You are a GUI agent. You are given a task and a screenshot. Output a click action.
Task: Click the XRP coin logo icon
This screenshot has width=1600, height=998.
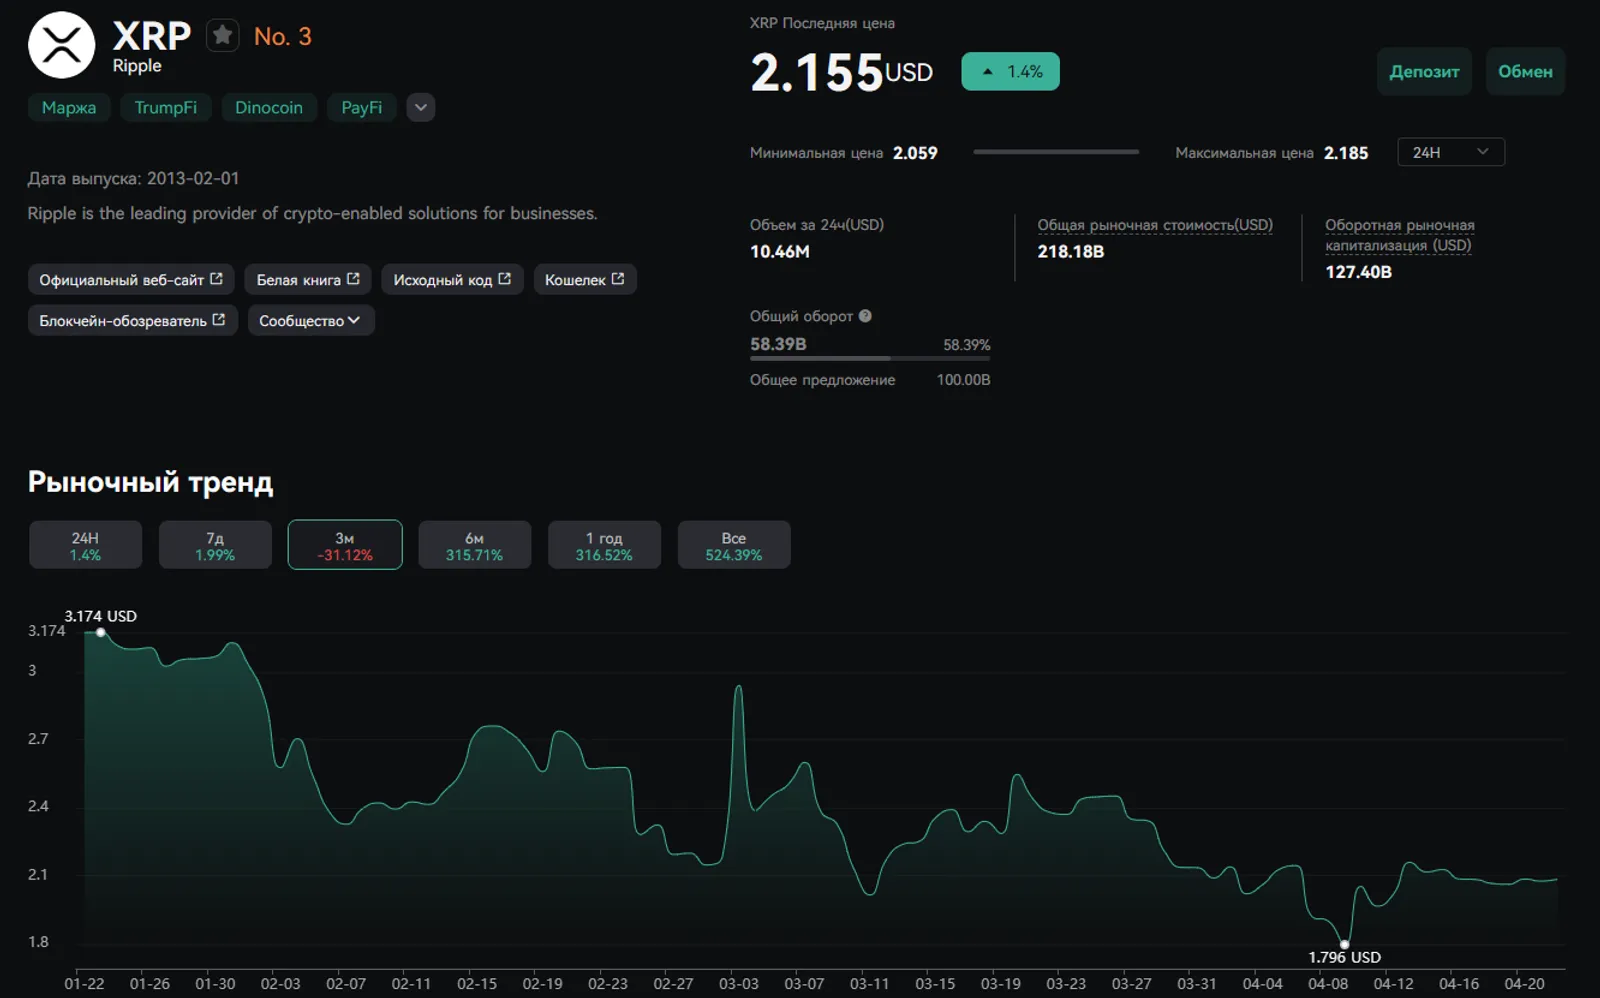61,45
